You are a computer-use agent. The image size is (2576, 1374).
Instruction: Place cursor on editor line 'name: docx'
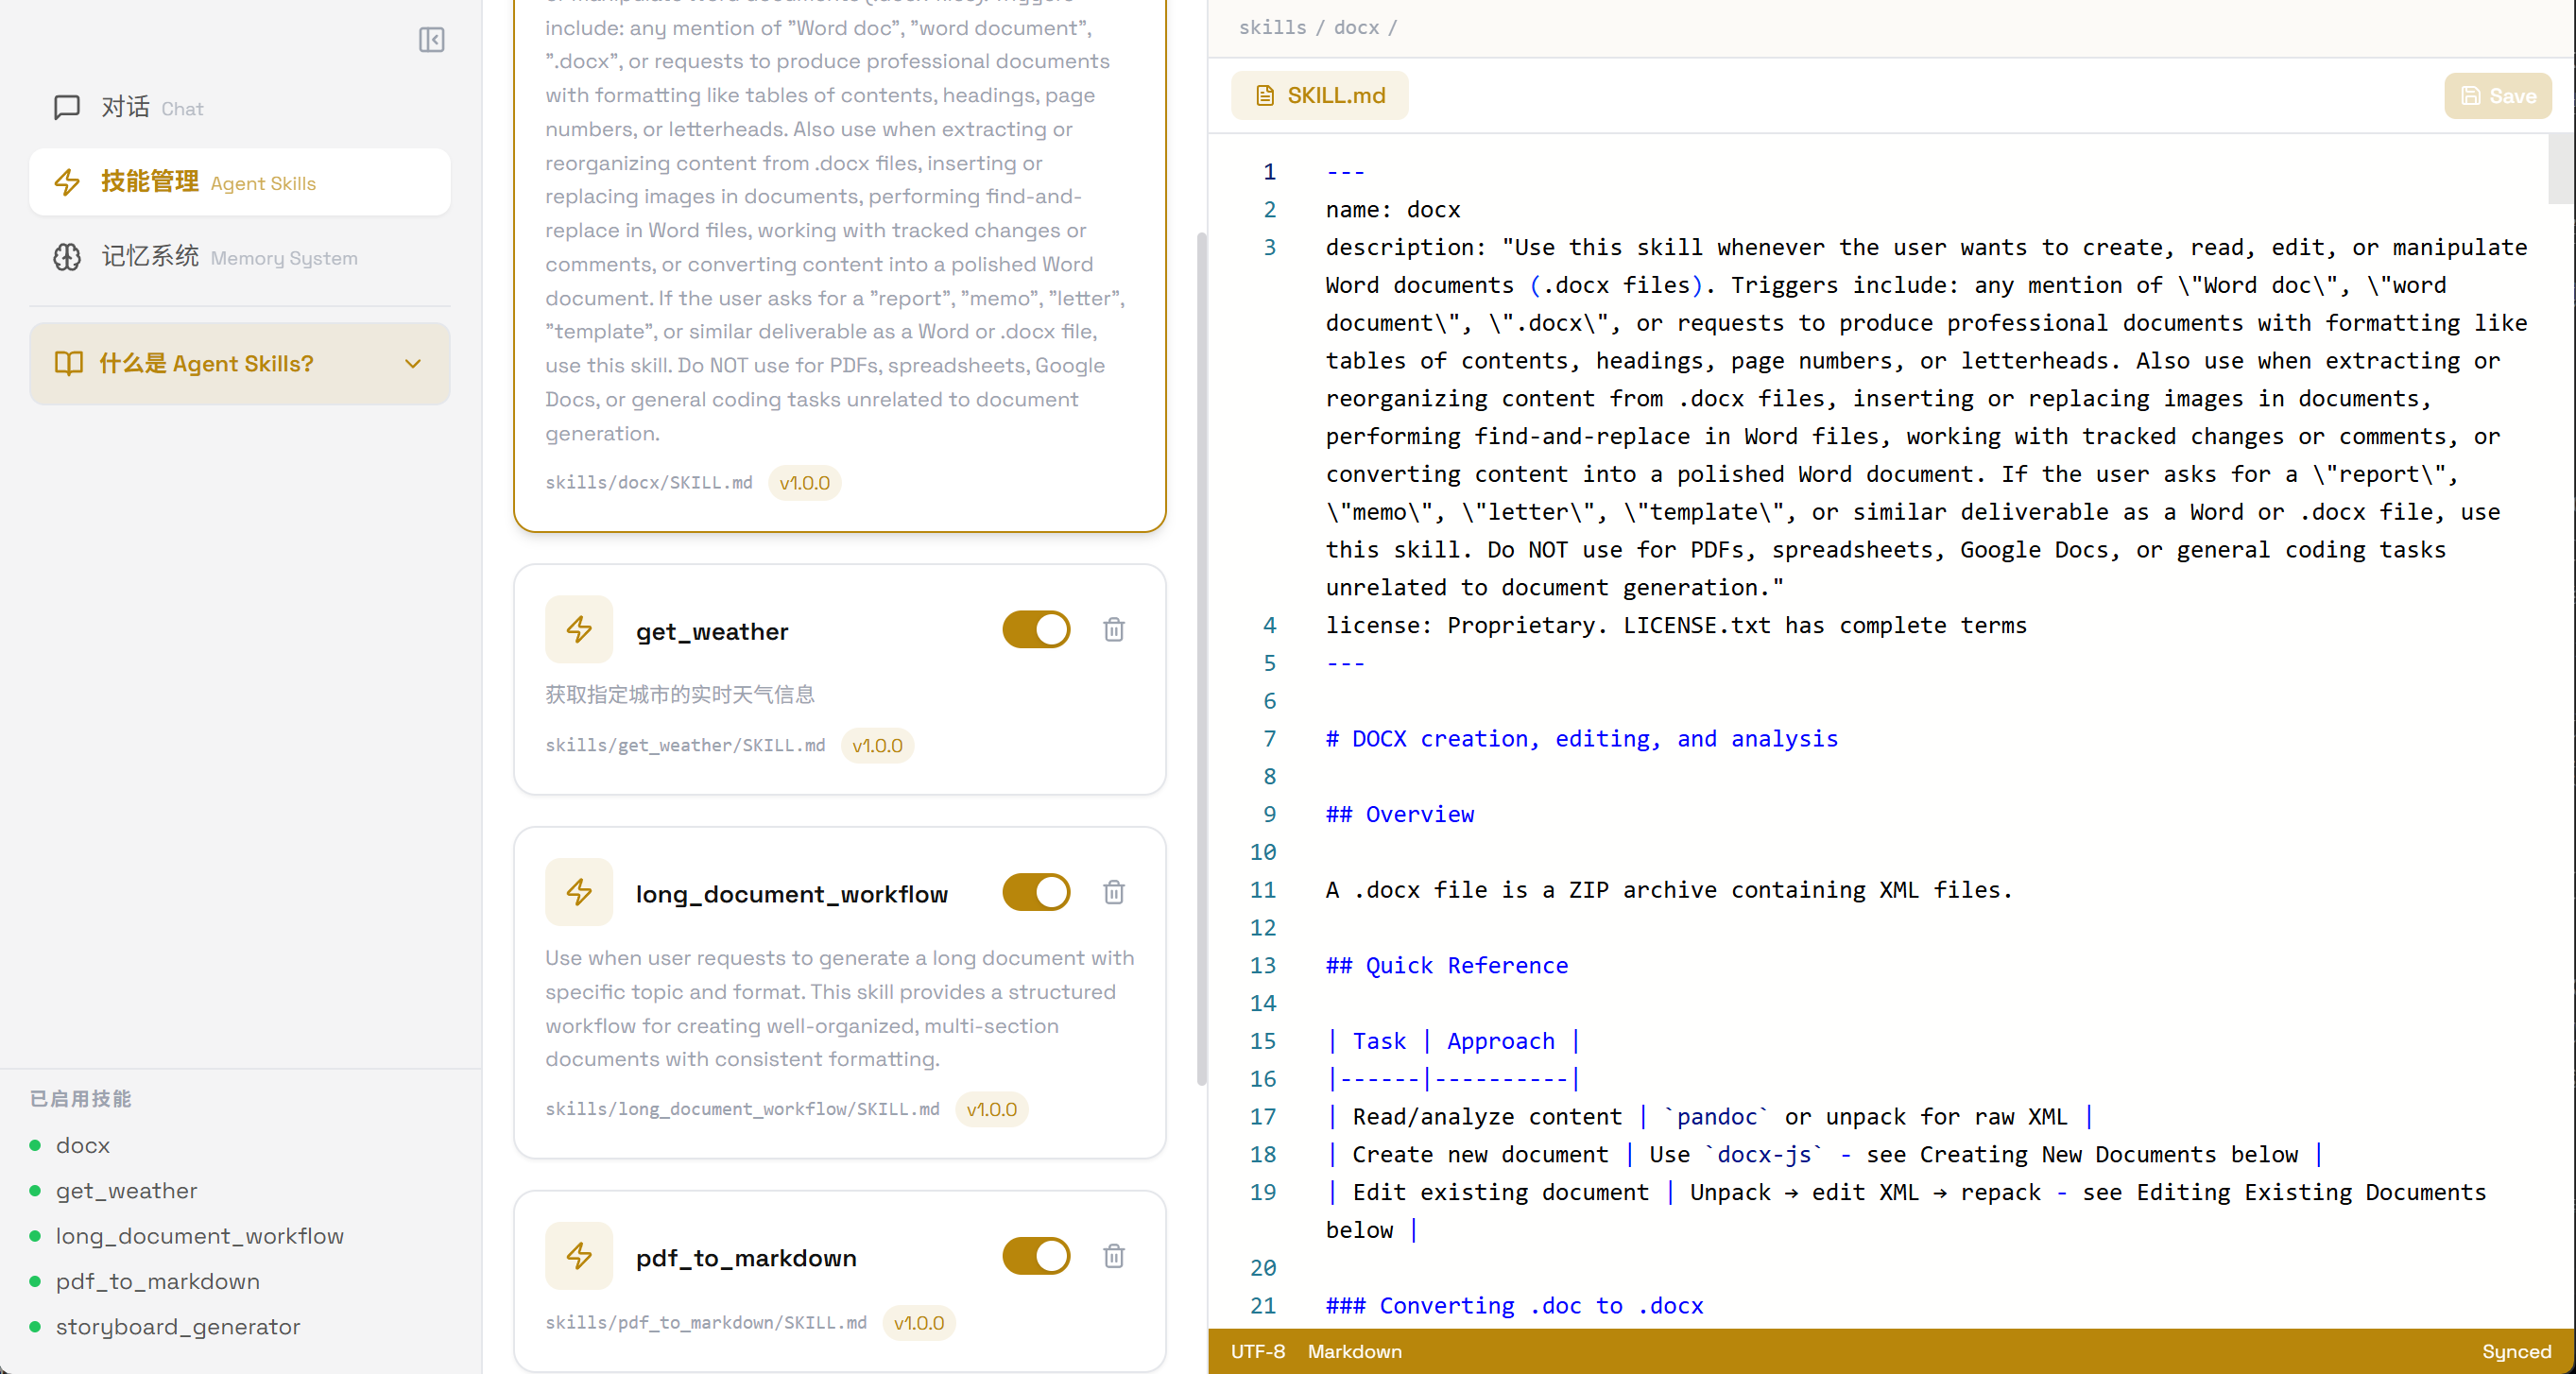[1392, 209]
